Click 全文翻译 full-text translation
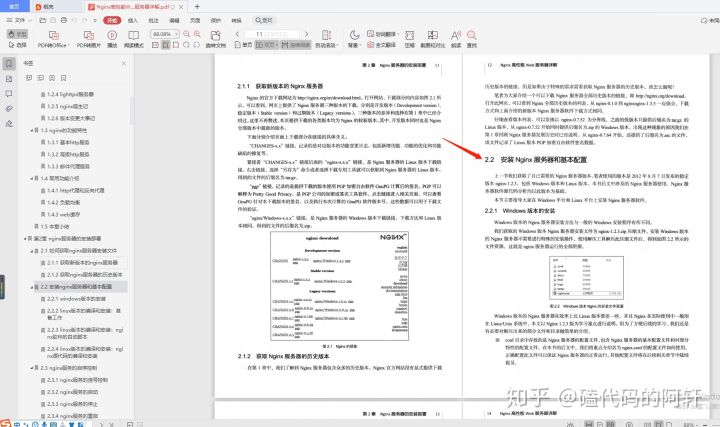720x427 pixels. (381, 45)
